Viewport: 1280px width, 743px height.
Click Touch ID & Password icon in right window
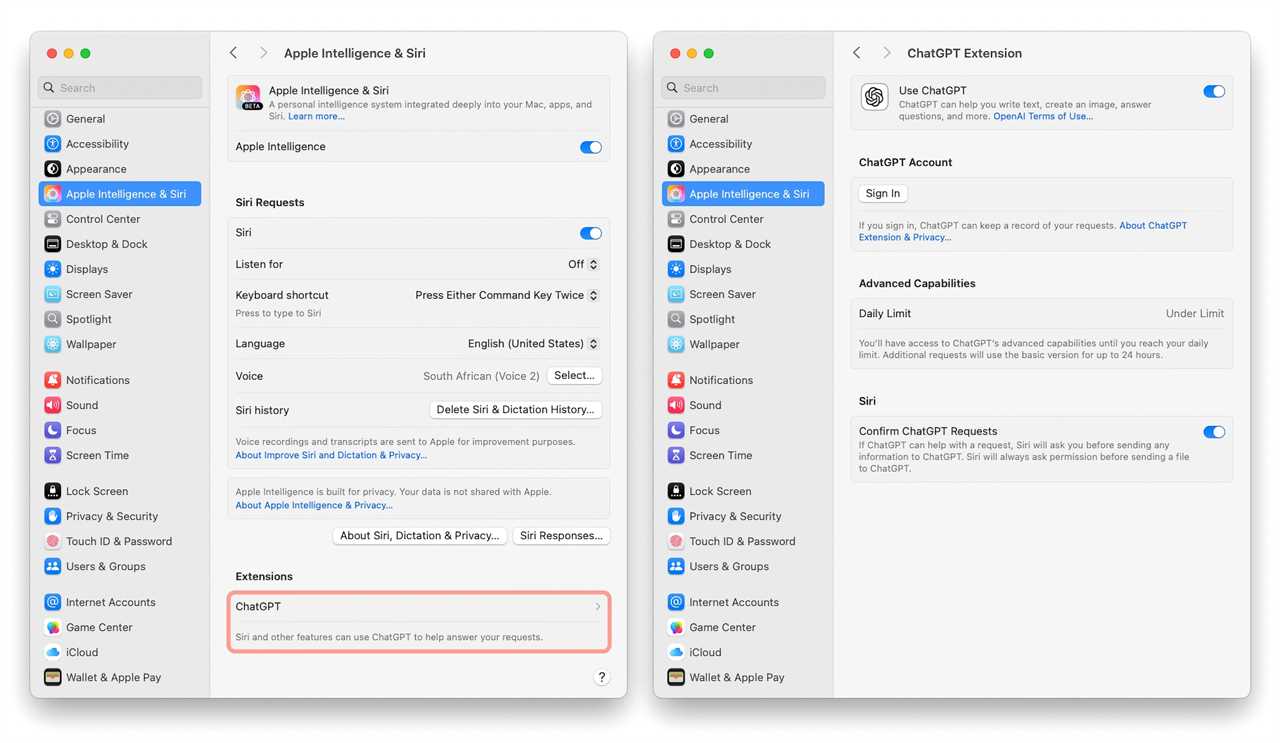pyautogui.click(x=676, y=541)
